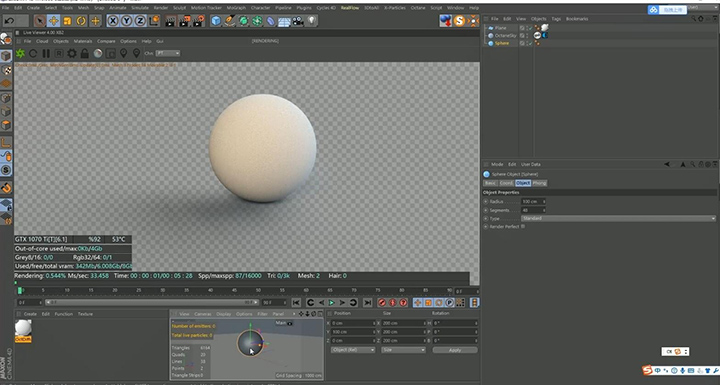Viewport: 720px width, 385px height.
Task: Activate the Move tool
Action: [x=53, y=21]
